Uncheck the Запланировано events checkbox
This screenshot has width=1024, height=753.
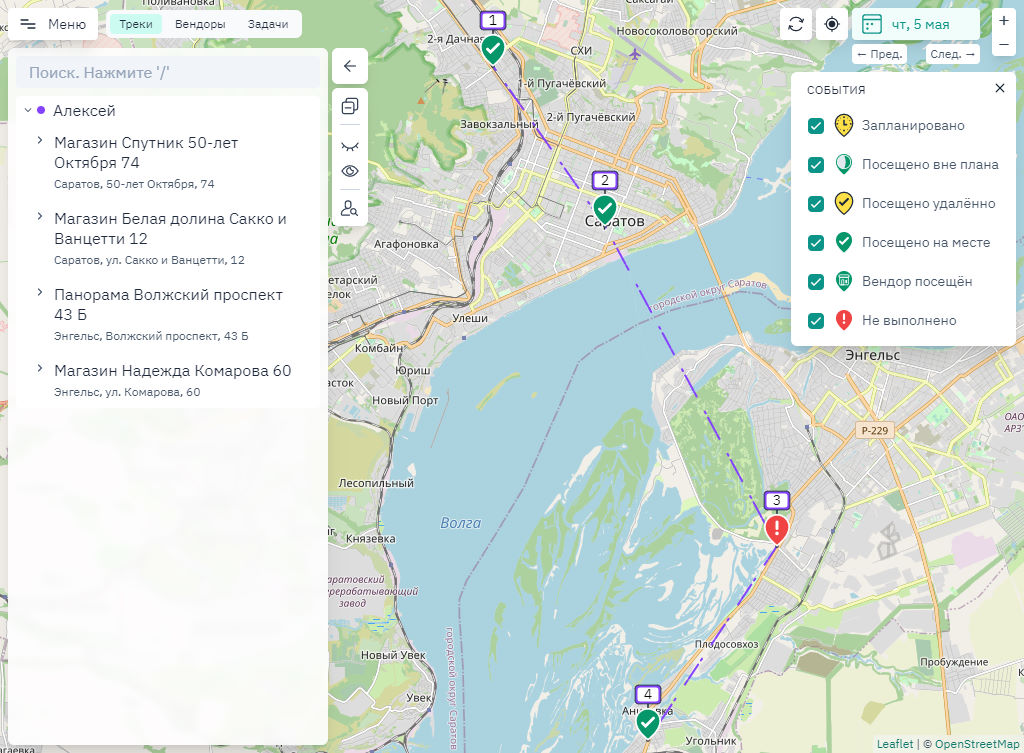[x=816, y=126]
